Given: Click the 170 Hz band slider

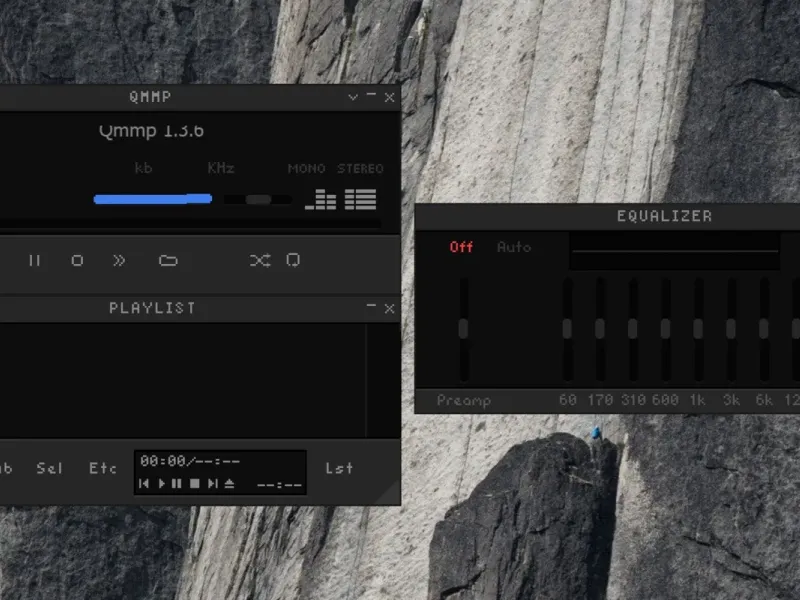Looking at the screenshot, I should (600, 329).
